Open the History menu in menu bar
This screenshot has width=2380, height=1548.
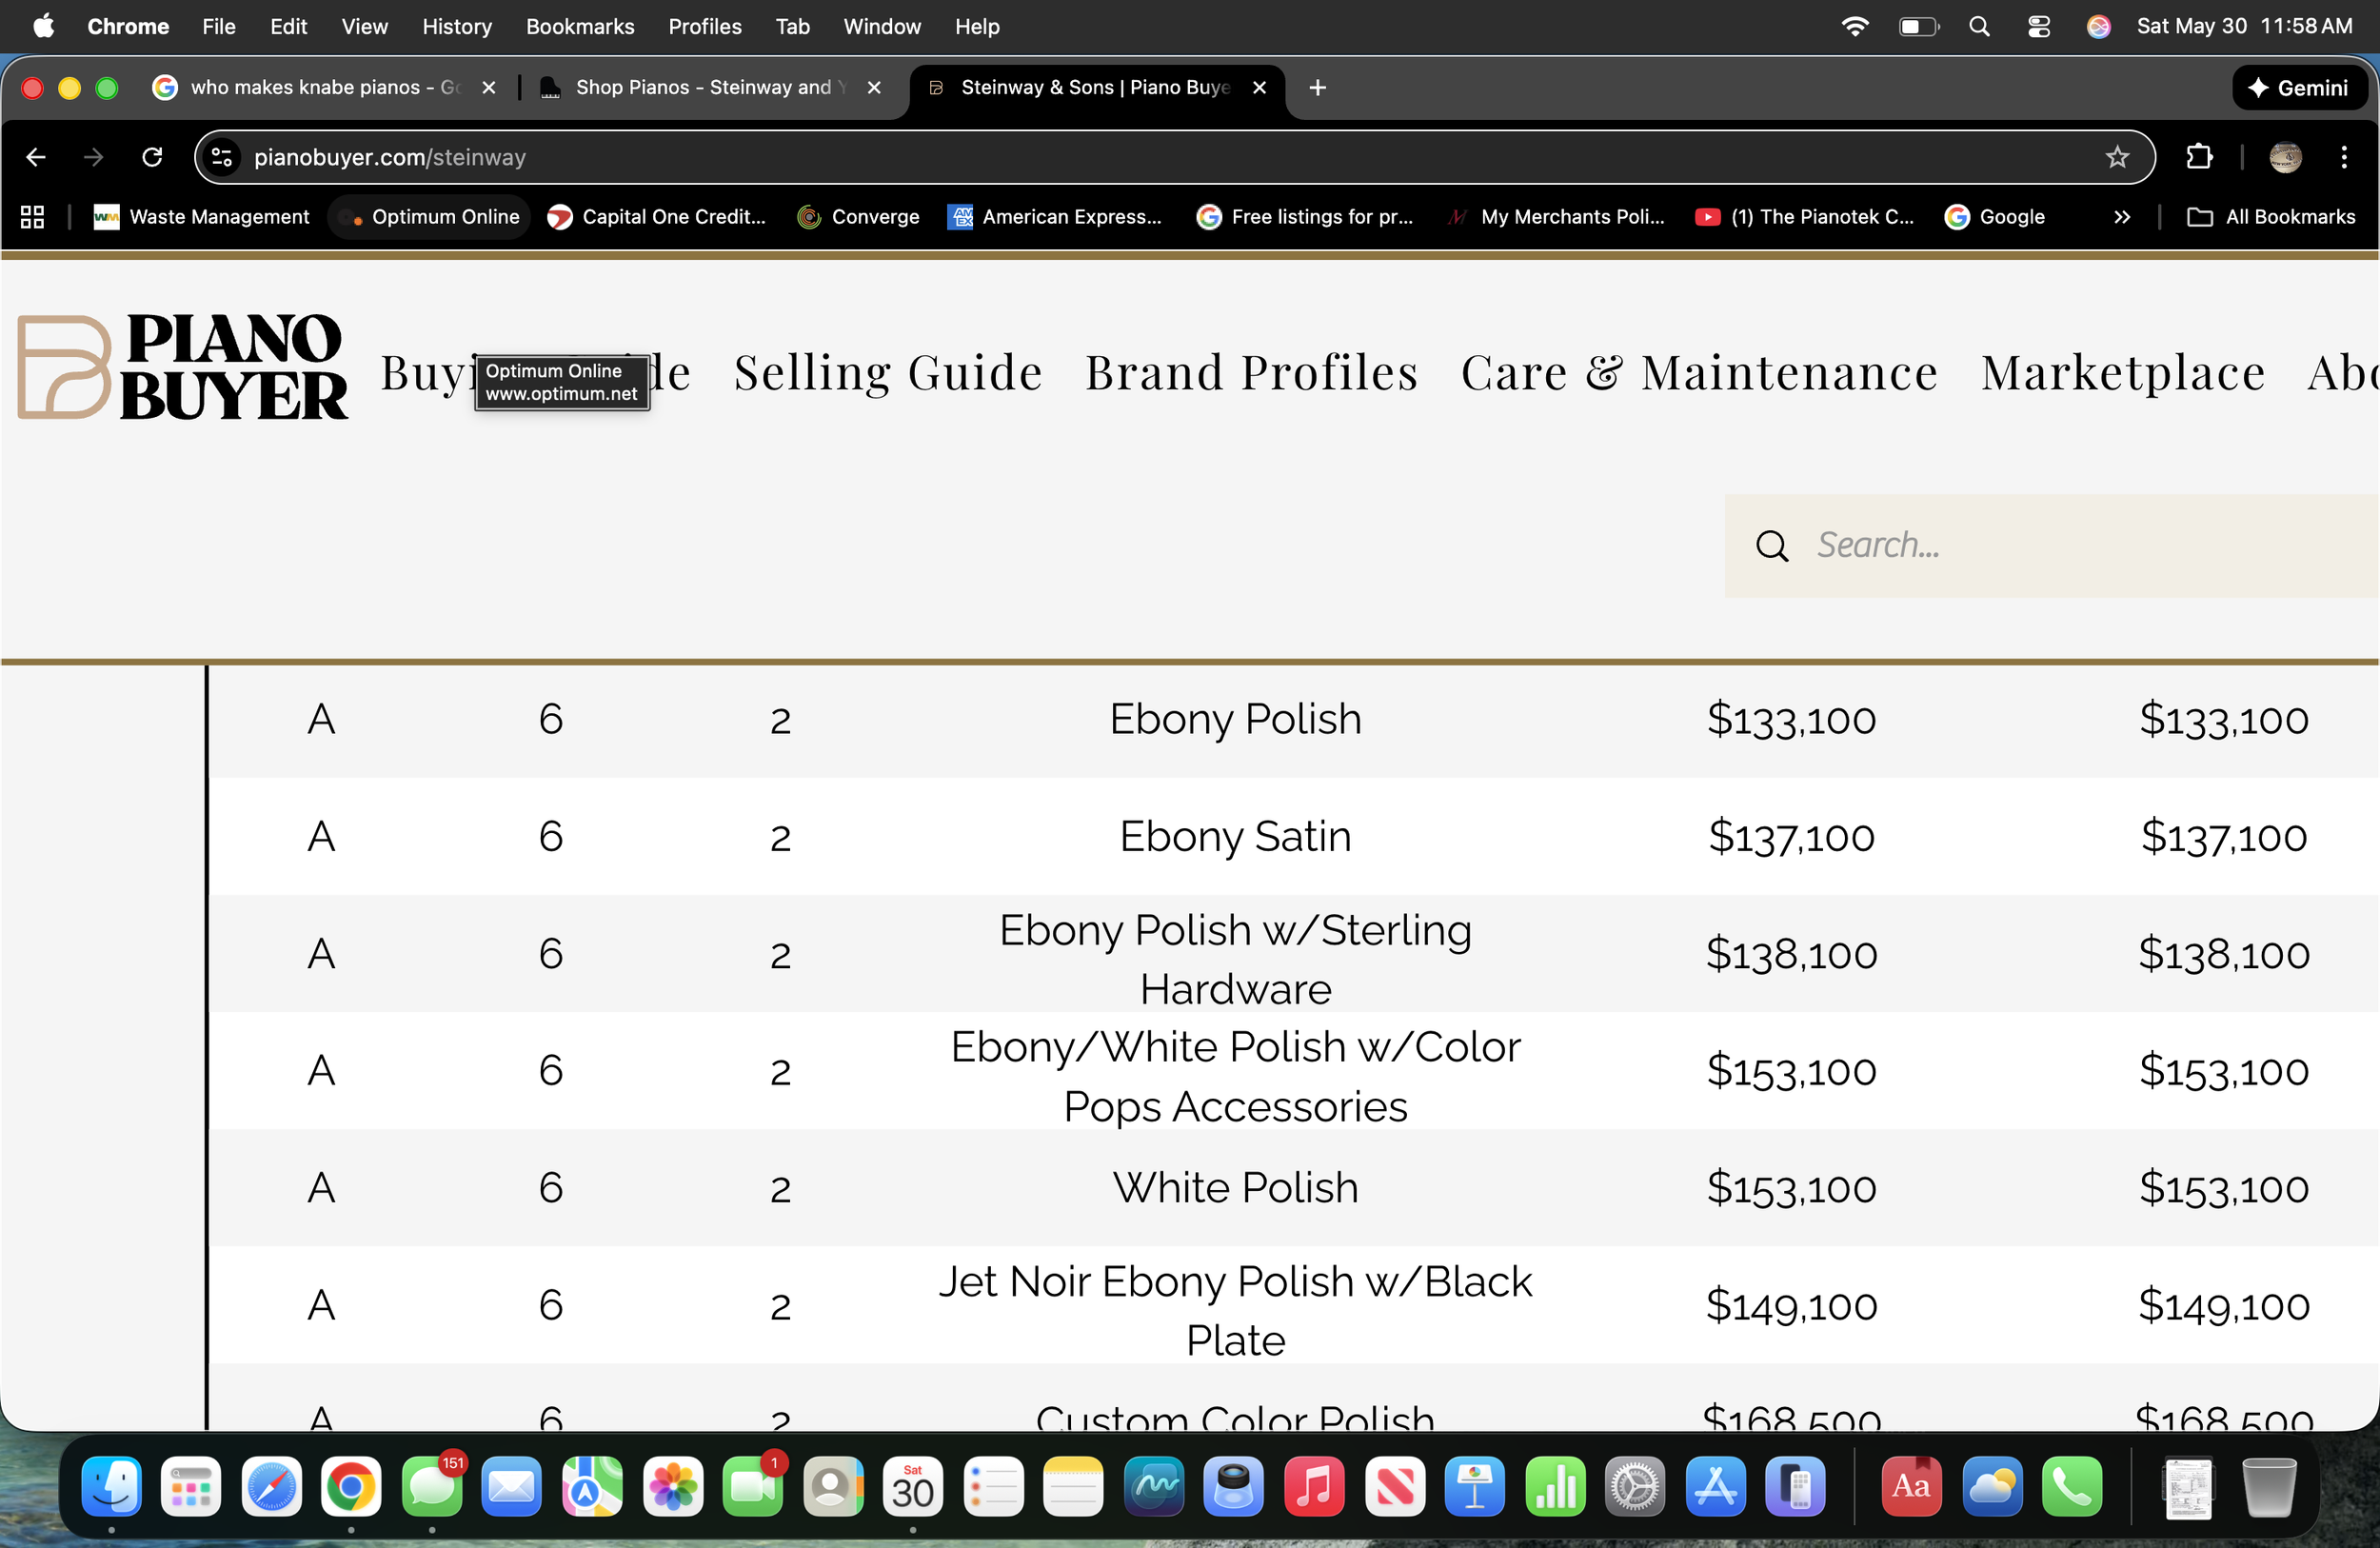(x=456, y=27)
